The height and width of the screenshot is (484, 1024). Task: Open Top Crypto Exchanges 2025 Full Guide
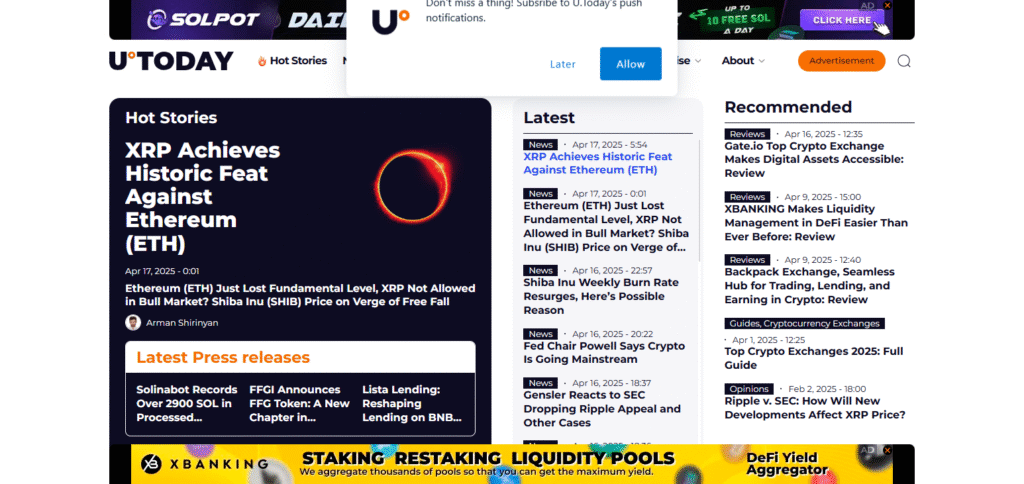pos(814,358)
